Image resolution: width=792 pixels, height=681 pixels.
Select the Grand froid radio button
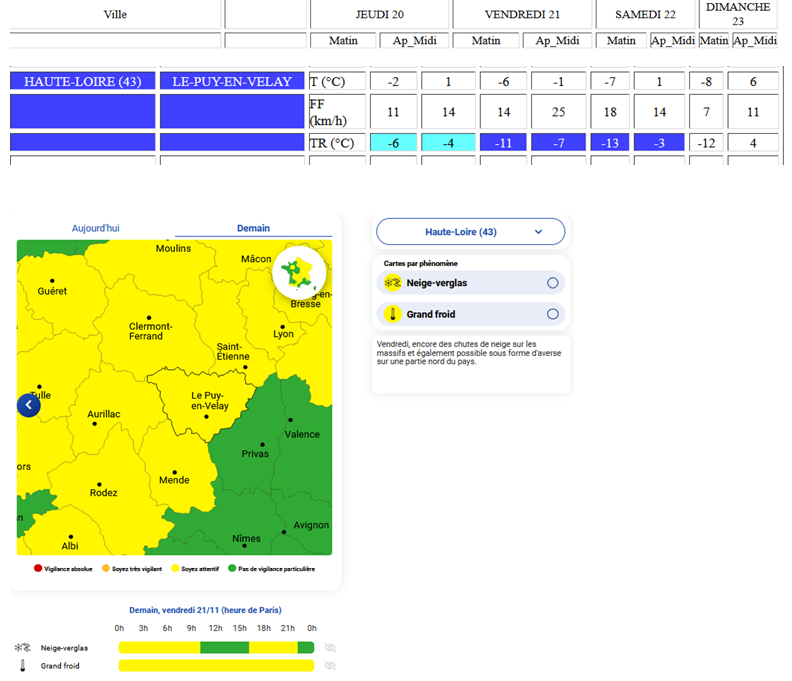[553, 314]
